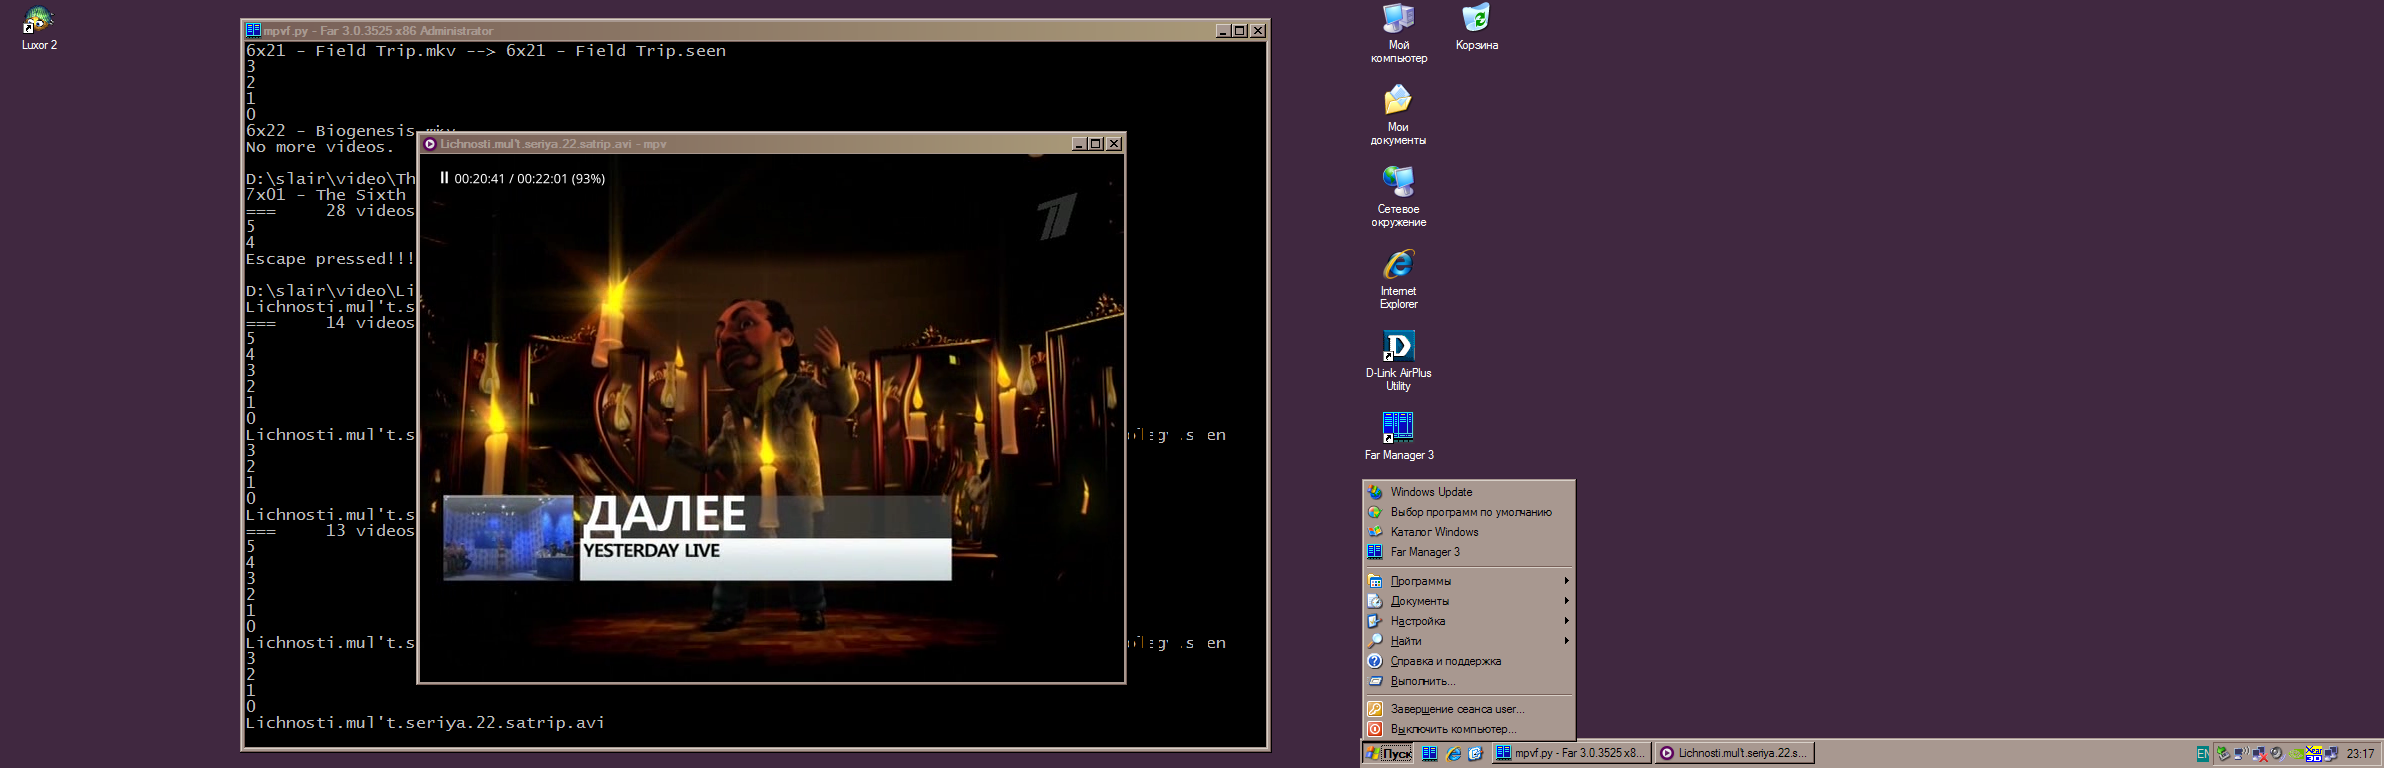Image resolution: width=2384 pixels, height=768 pixels.
Task: Launch Far Manager 3 from start menu
Action: click(x=1468, y=552)
